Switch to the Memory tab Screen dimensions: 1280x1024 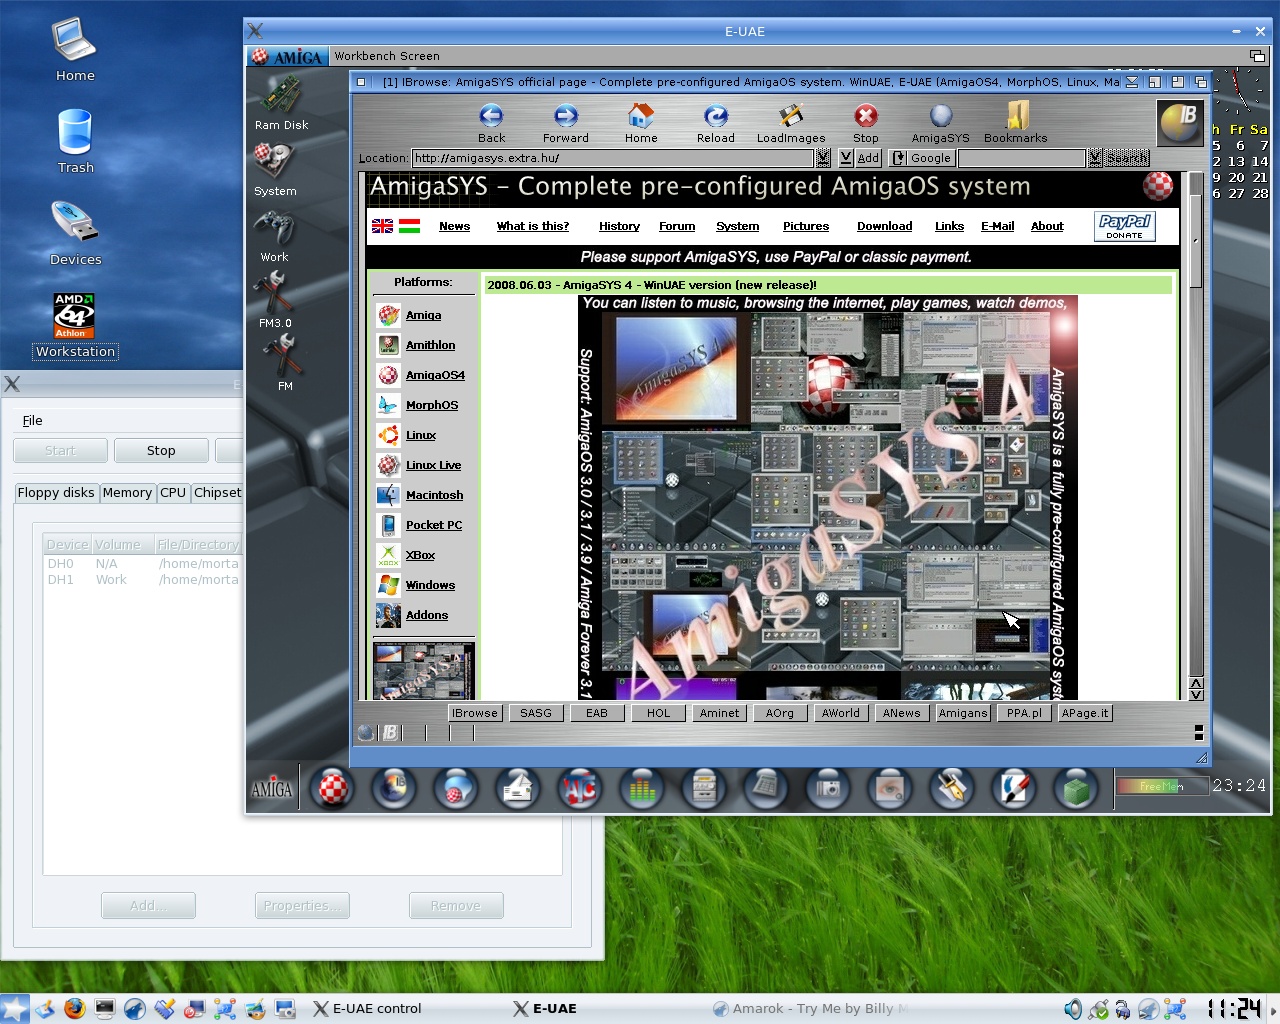(127, 493)
